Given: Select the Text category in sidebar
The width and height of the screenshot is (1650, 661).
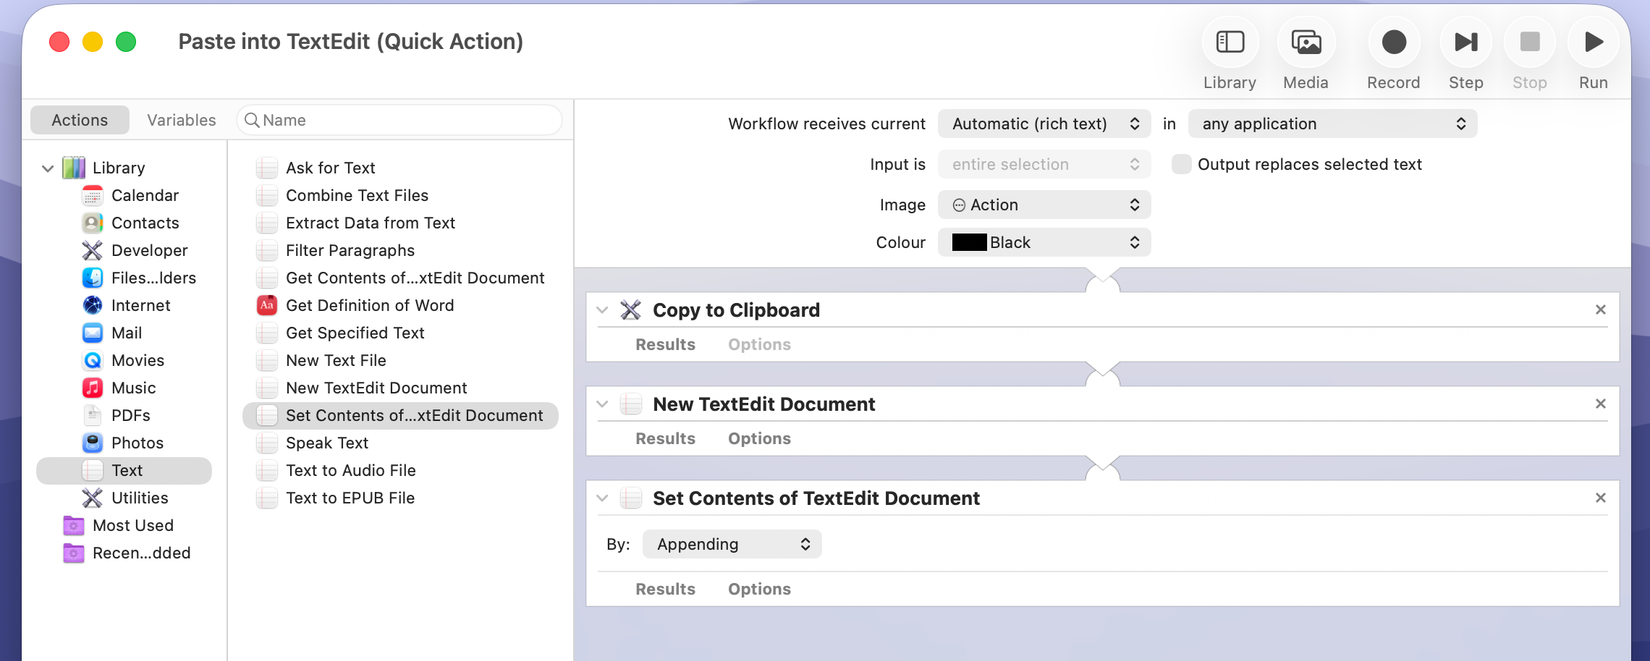Looking at the screenshot, I should [124, 470].
